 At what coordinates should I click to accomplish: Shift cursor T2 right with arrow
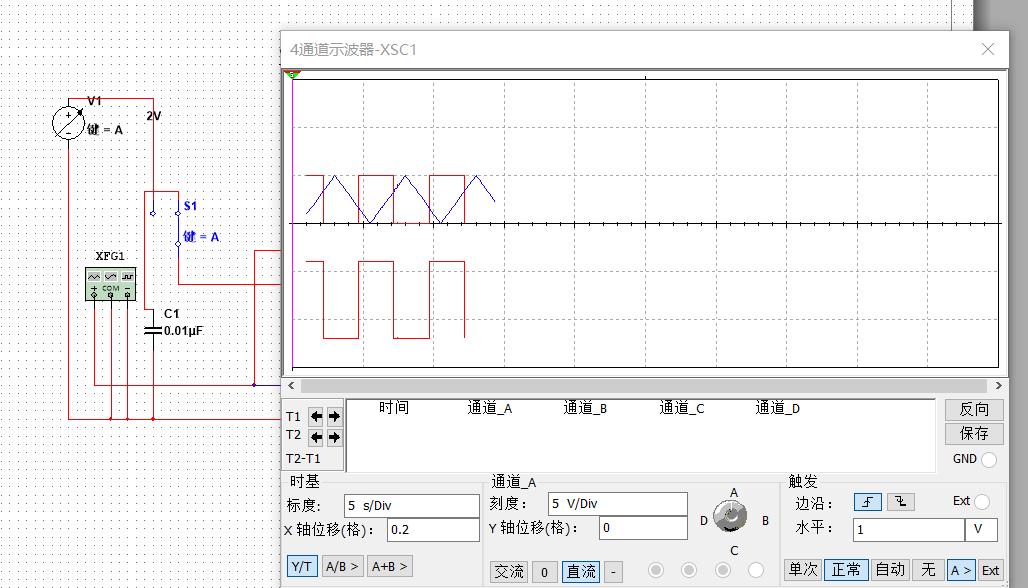pyautogui.click(x=334, y=437)
